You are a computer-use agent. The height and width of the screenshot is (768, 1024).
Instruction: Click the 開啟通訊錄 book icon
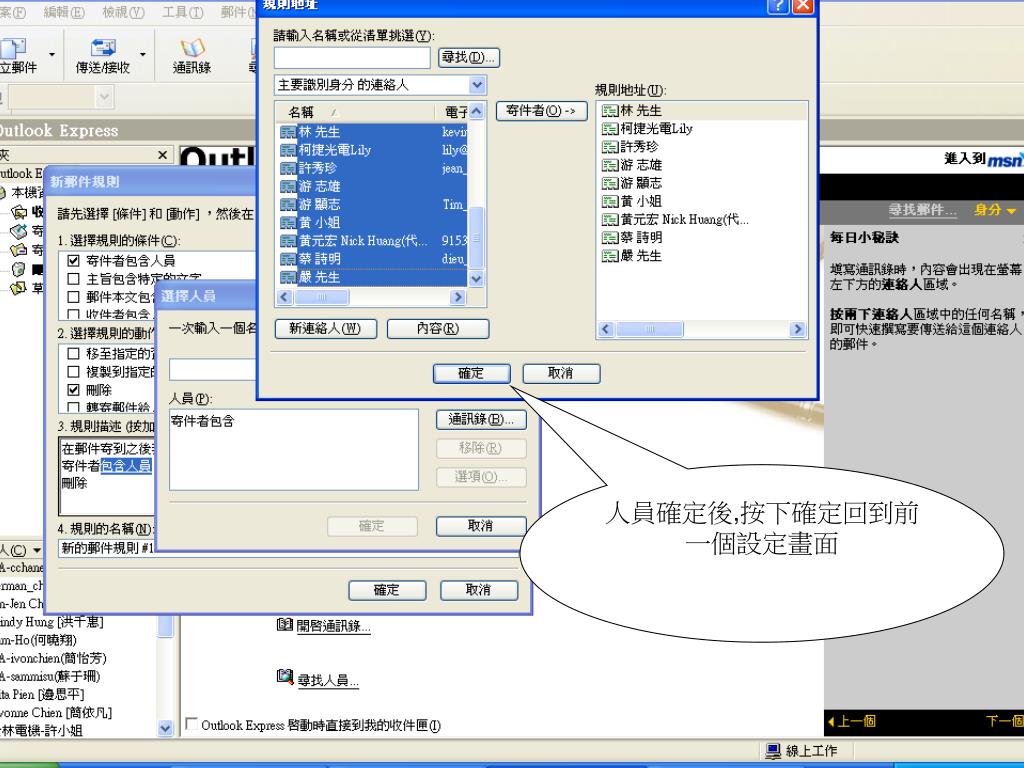(x=285, y=625)
